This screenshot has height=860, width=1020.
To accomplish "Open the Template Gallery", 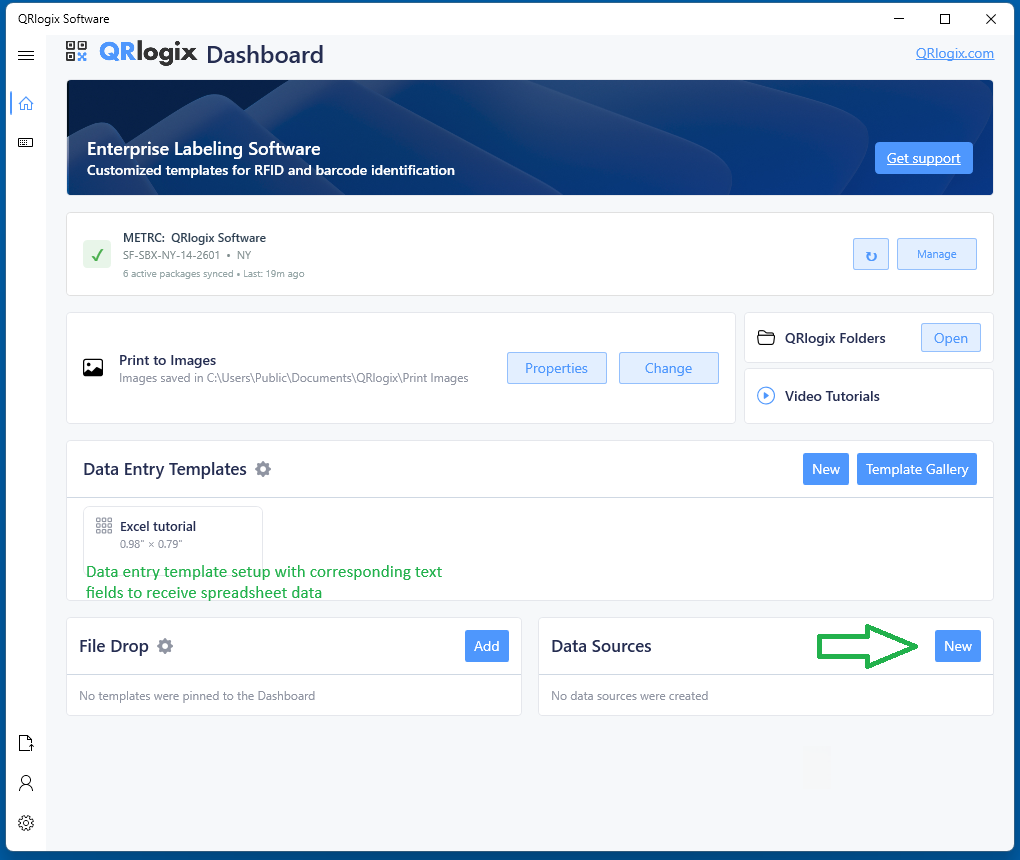I will (916, 469).
